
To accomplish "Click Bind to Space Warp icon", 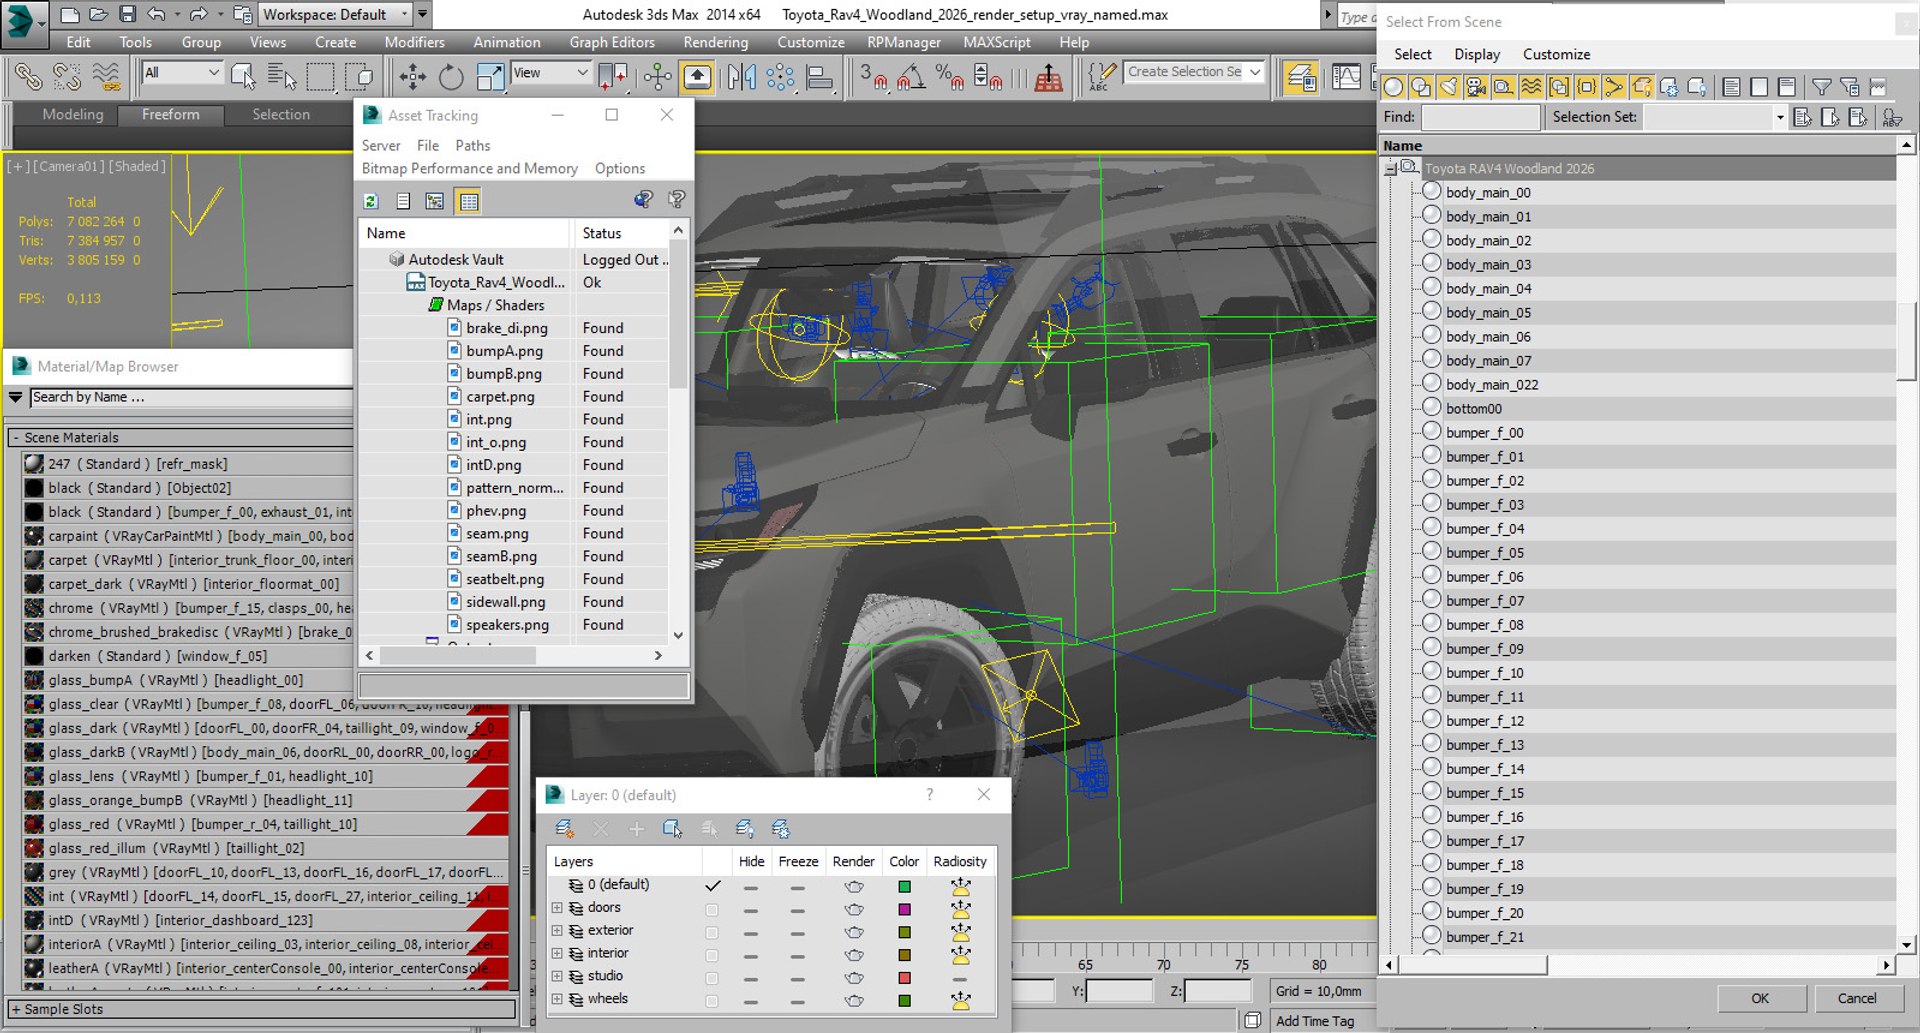I will (105, 77).
